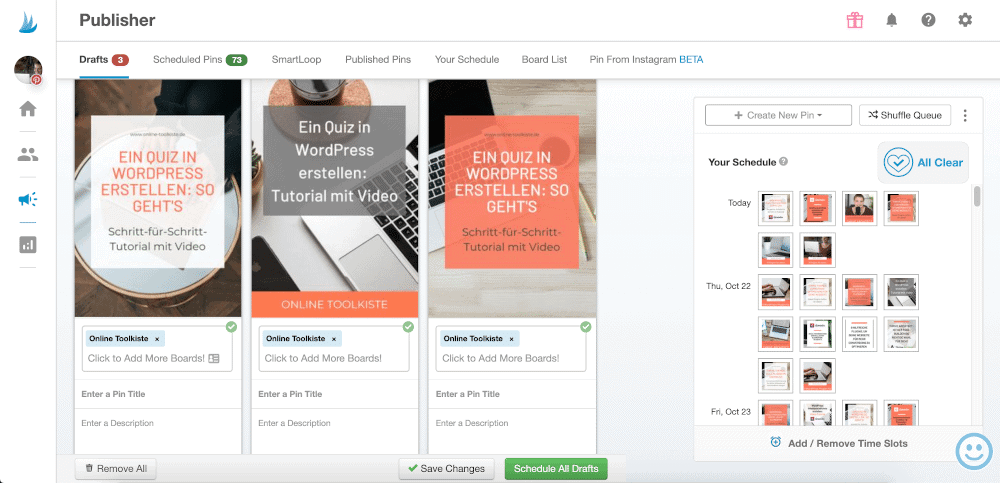This screenshot has width=1000, height=483.
Task: Open the settings gear icon
Action: tap(965, 20)
